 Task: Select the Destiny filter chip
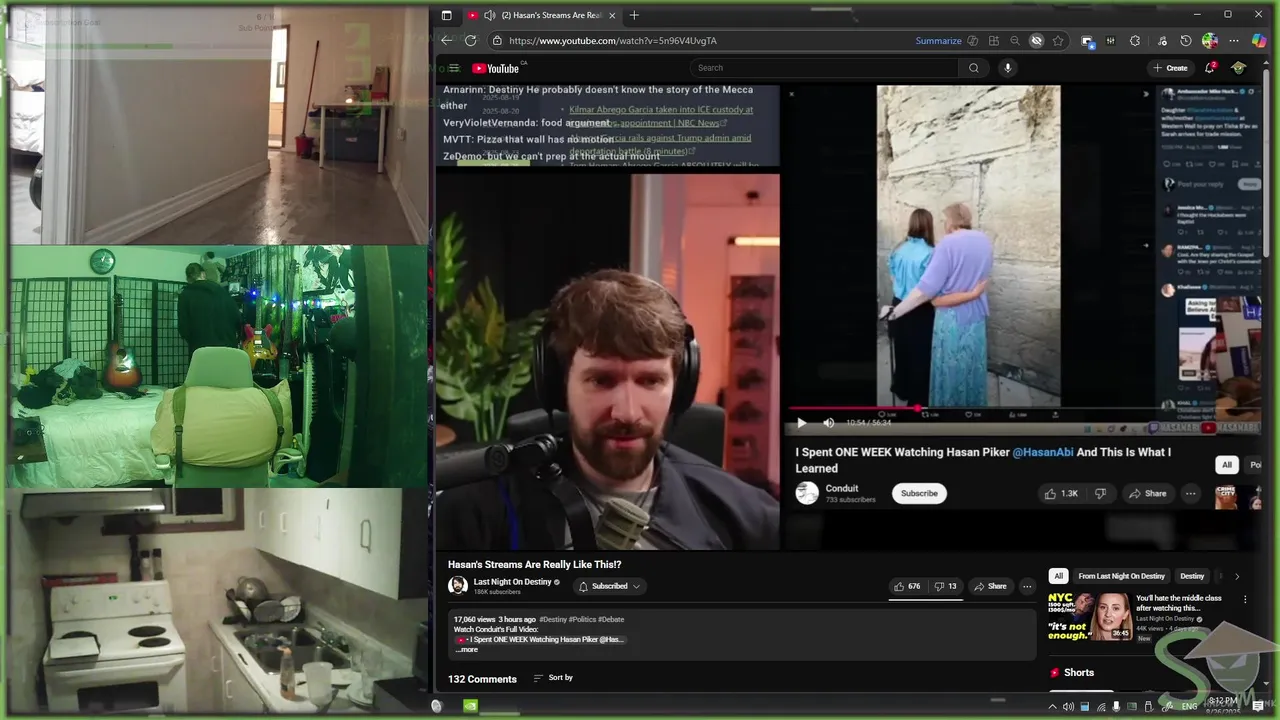(x=1192, y=576)
